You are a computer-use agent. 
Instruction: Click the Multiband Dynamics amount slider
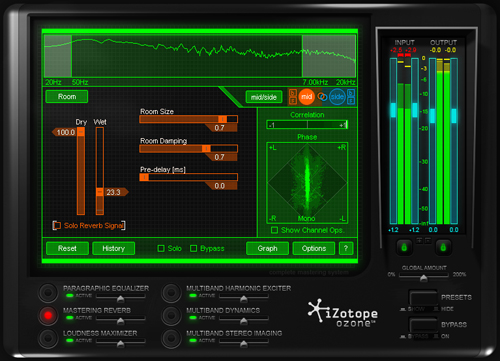click(x=244, y=320)
